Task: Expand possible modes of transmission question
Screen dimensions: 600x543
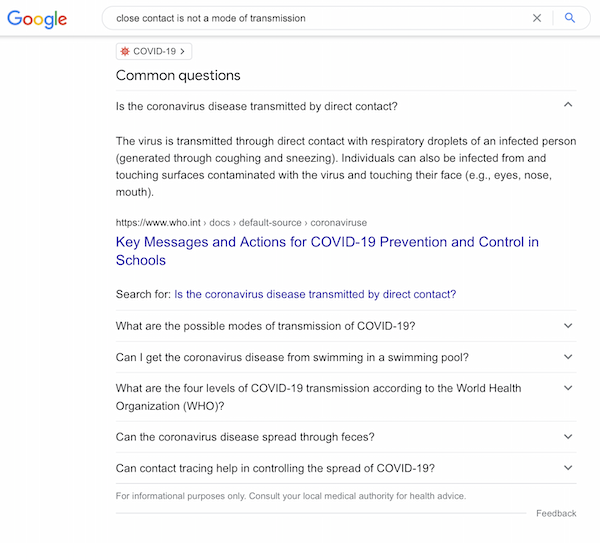Action: pyautogui.click(x=265, y=326)
